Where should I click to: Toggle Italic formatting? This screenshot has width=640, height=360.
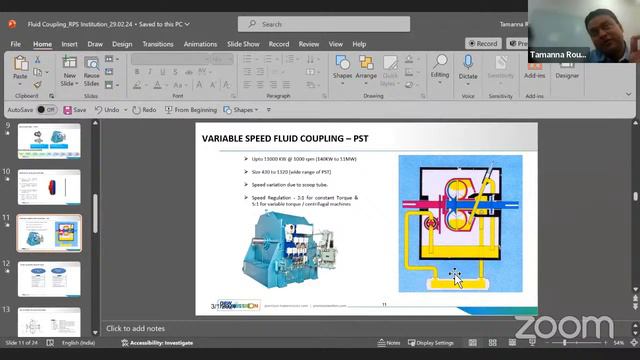coord(149,72)
